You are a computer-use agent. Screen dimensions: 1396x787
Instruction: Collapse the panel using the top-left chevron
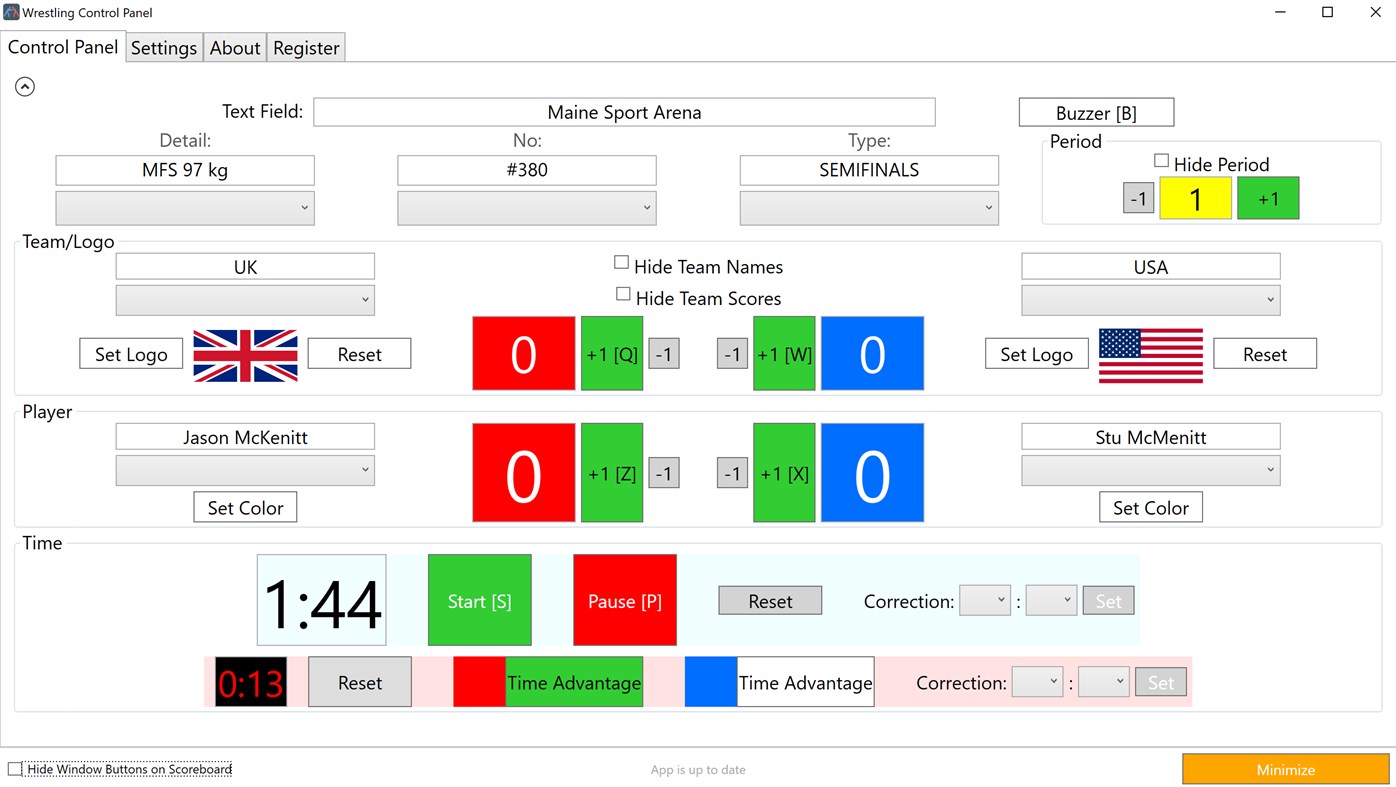(x=24, y=86)
